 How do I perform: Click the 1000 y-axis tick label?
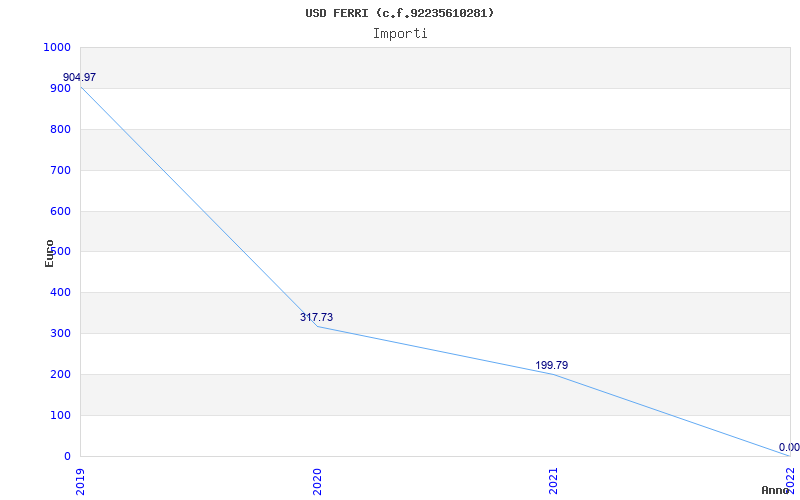pos(57,48)
